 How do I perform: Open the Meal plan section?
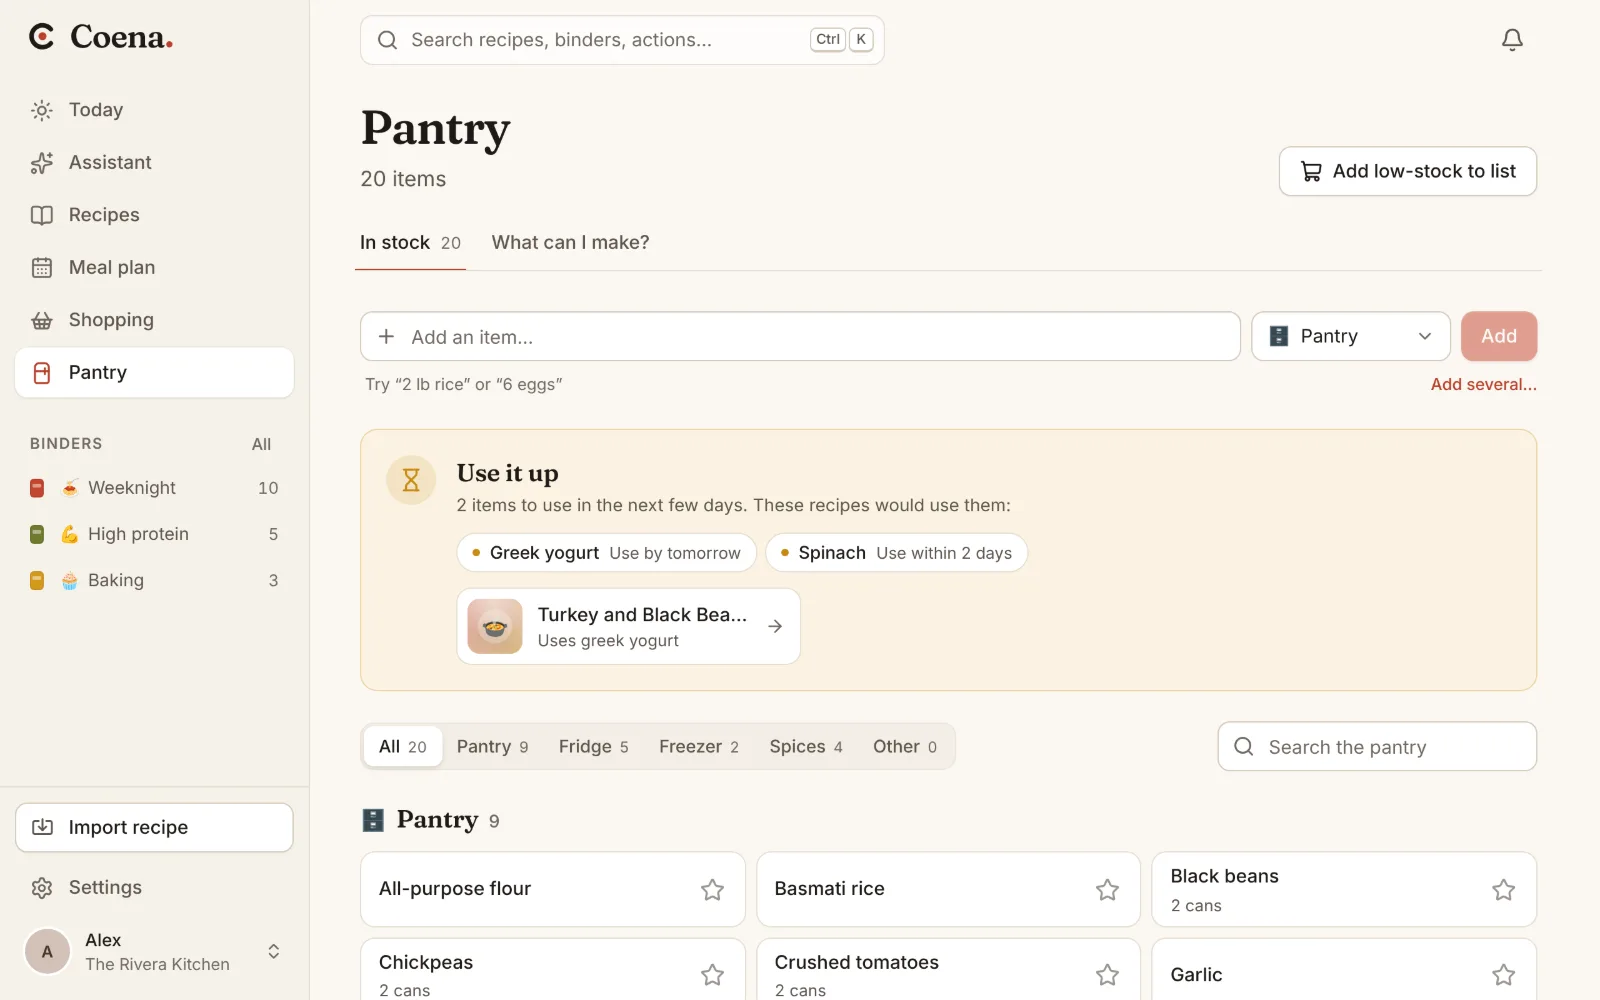coord(154,267)
